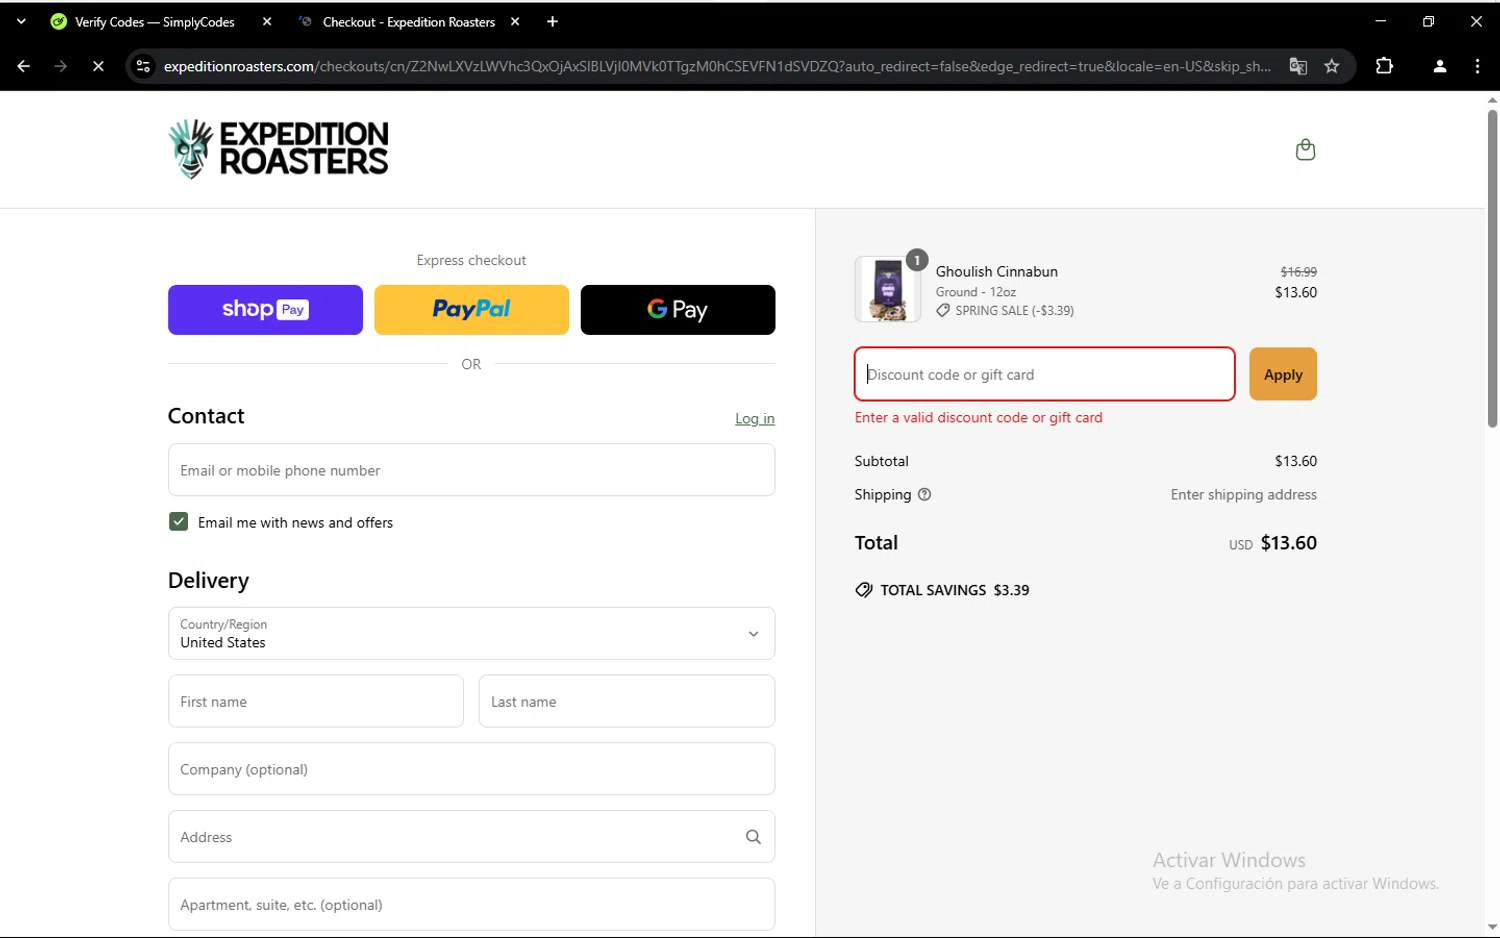Open the shopping bag cart icon
Viewport: 1500px width, 938px height.
1305,150
